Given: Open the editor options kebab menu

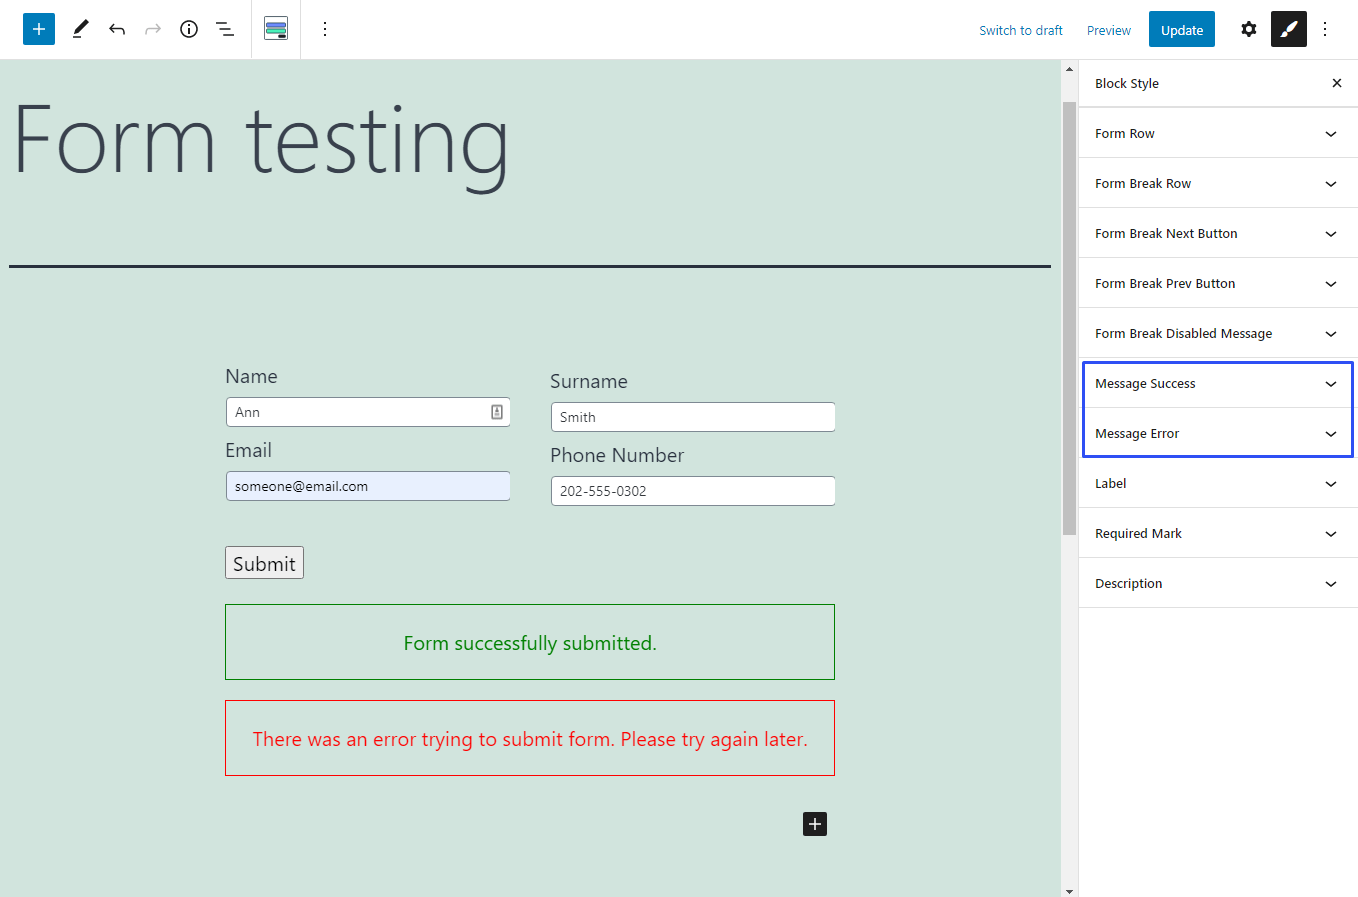Looking at the screenshot, I should click(x=1324, y=29).
